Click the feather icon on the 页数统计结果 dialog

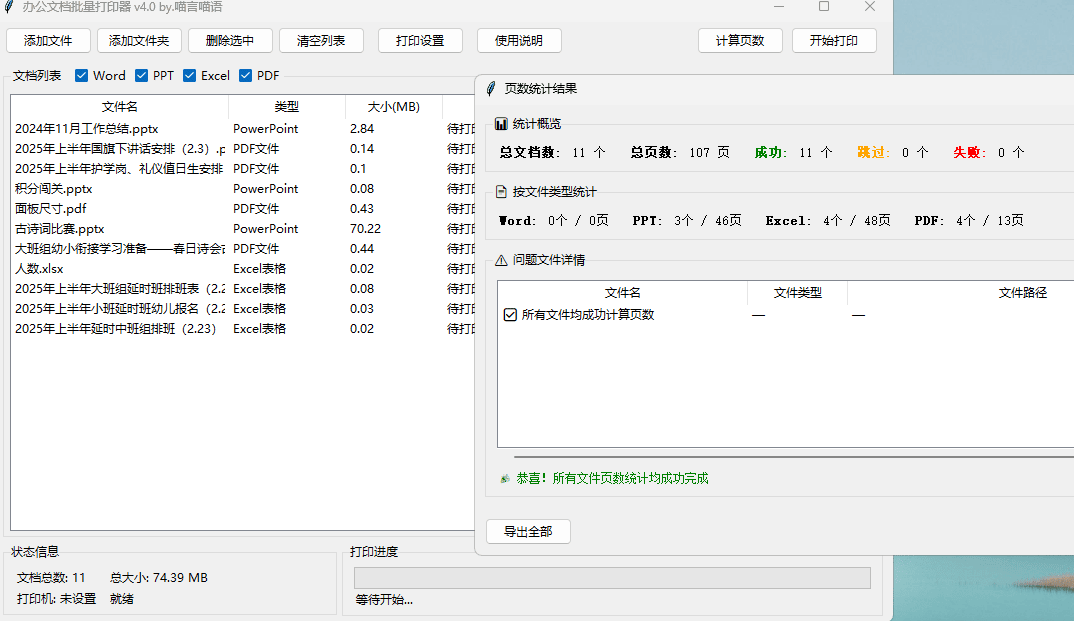click(491, 88)
